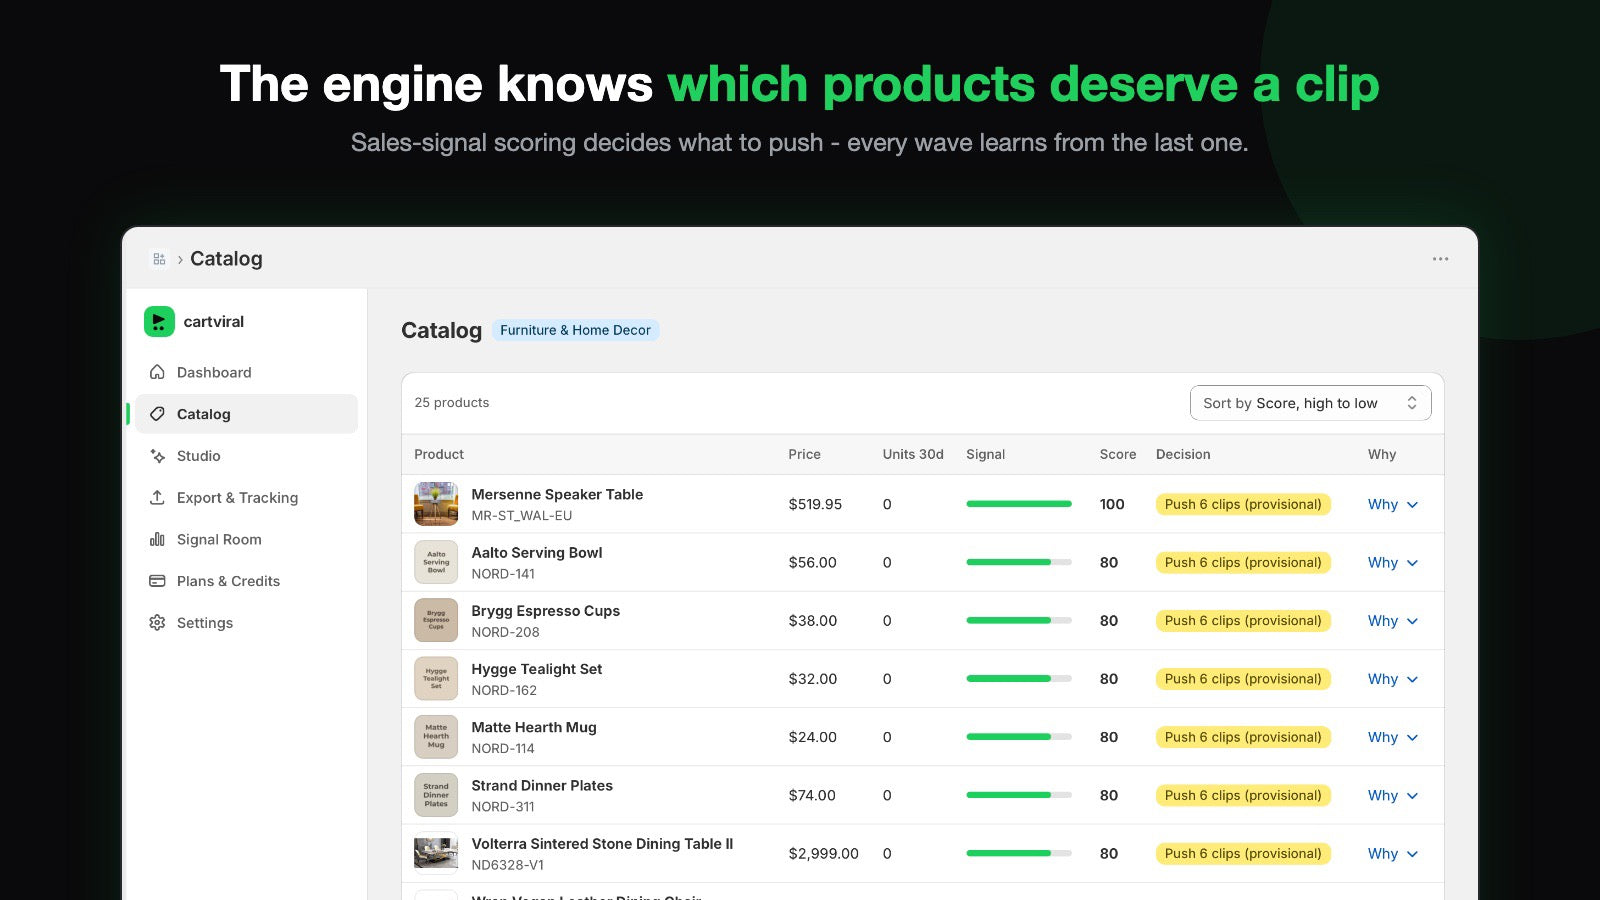Screen dimensions: 1600x900
Task: Open Export & Tracking
Action: coord(246,497)
